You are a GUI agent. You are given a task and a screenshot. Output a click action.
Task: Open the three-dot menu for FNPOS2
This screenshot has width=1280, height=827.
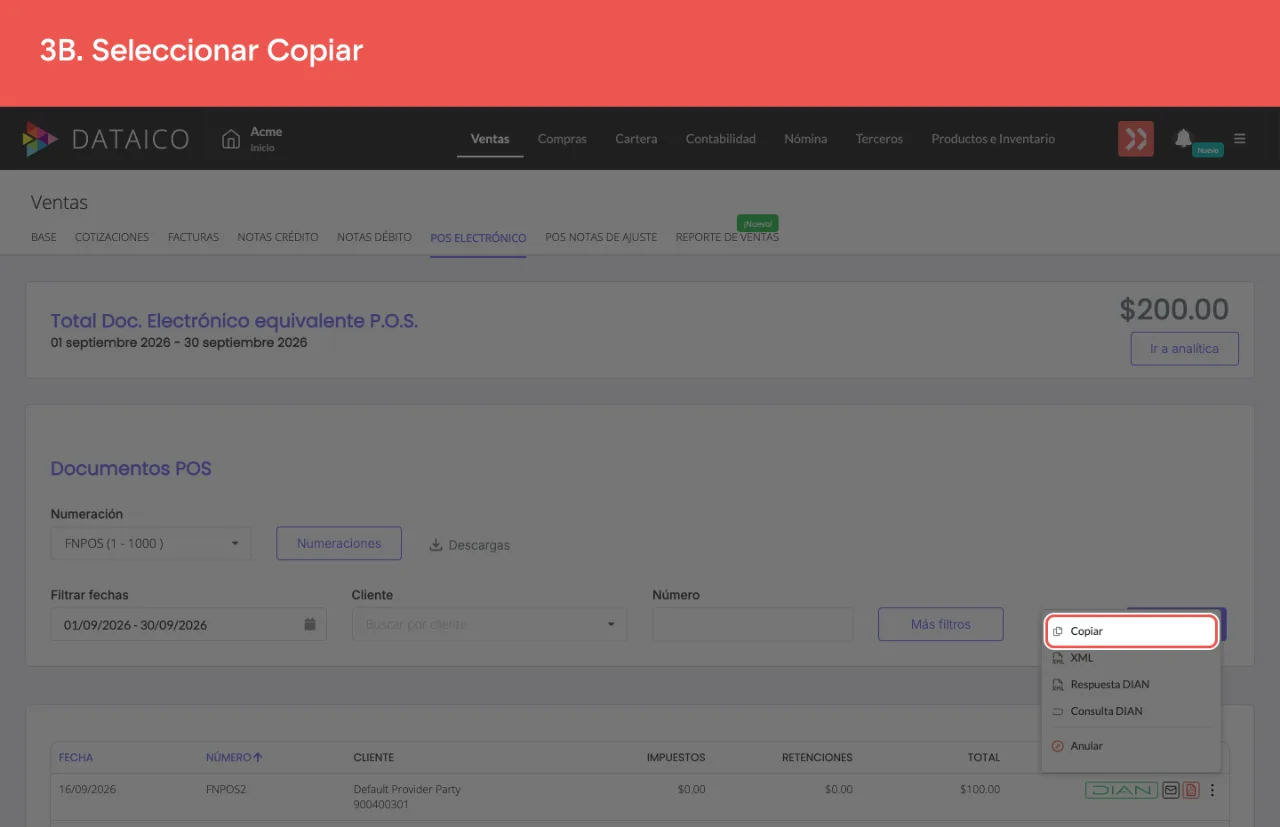[x=1212, y=790]
